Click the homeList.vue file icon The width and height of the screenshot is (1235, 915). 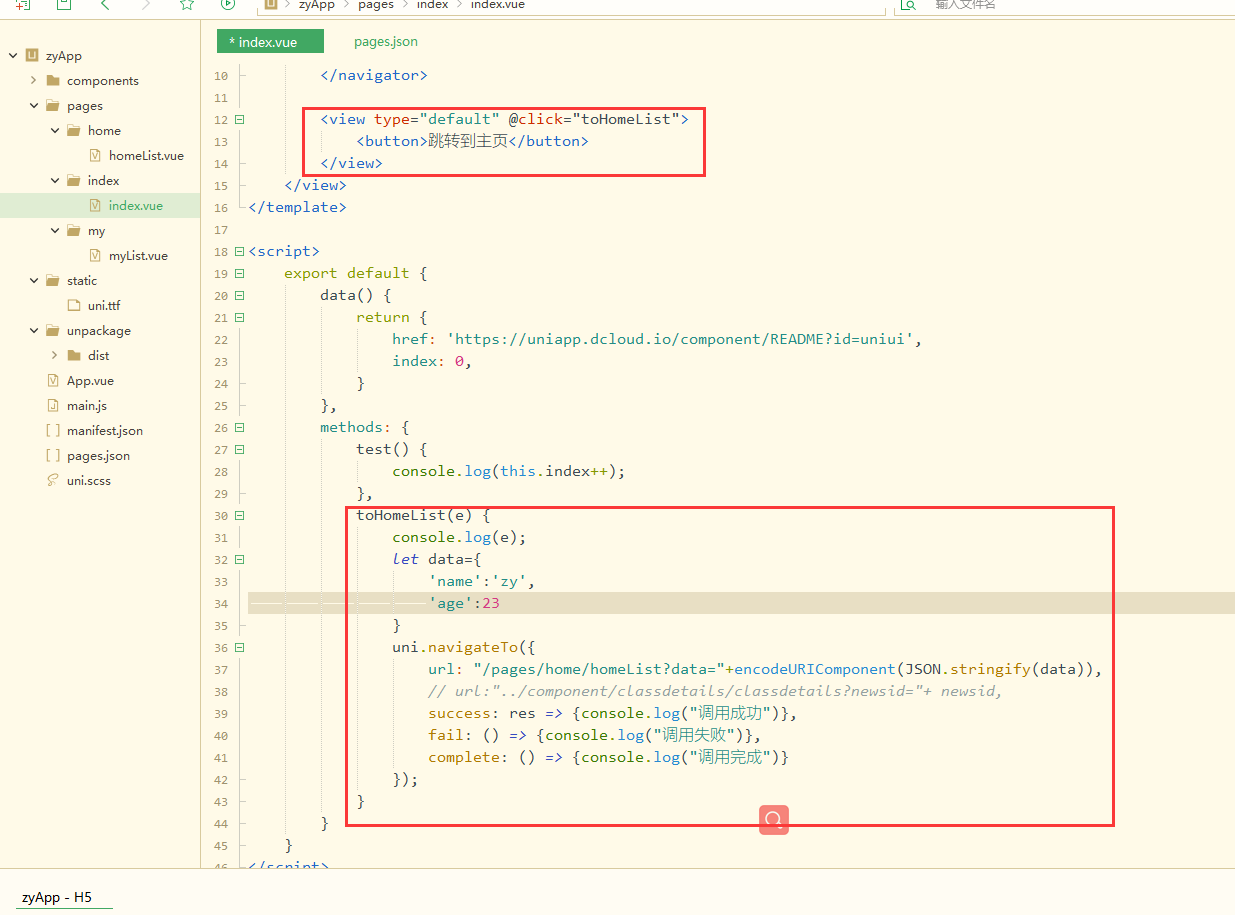95,156
